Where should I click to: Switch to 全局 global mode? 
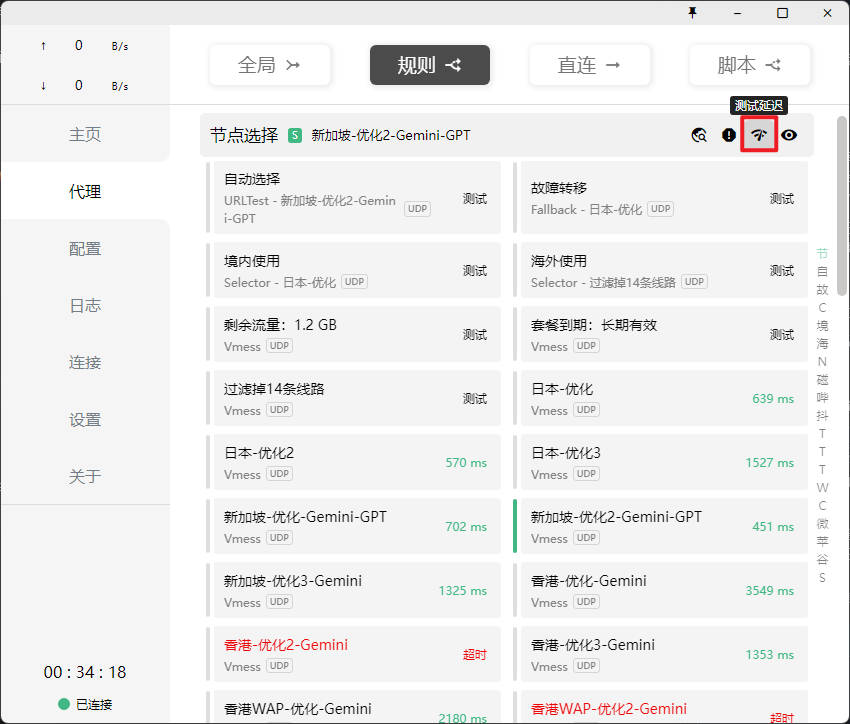pyautogui.click(x=269, y=65)
